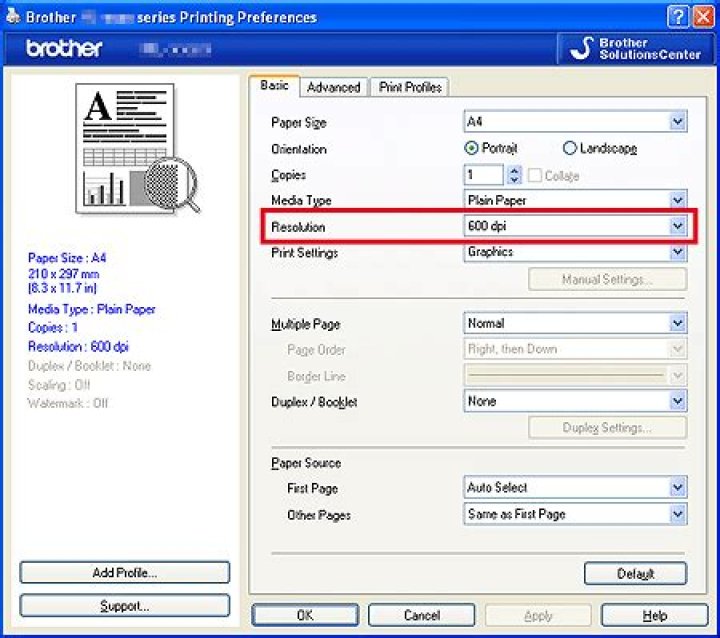Click the page layout preview thumbnail
Image resolution: width=720 pixels, height=638 pixels.
137,148
